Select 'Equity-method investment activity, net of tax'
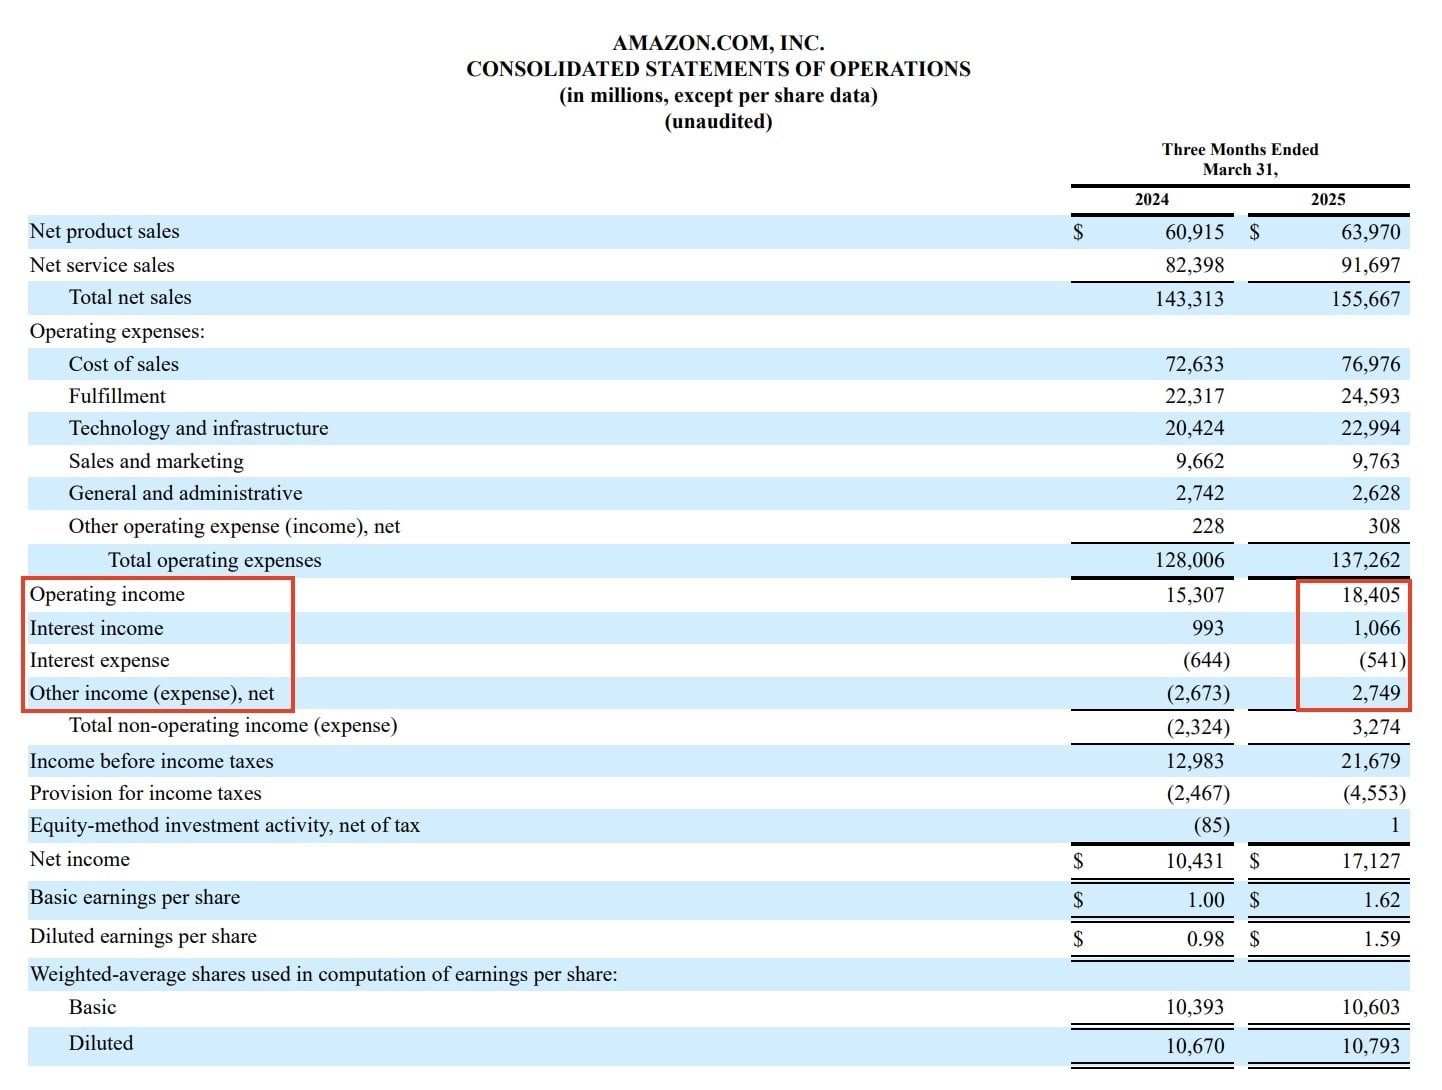The width and height of the screenshot is (1442, 1090). tap(224, 825)
